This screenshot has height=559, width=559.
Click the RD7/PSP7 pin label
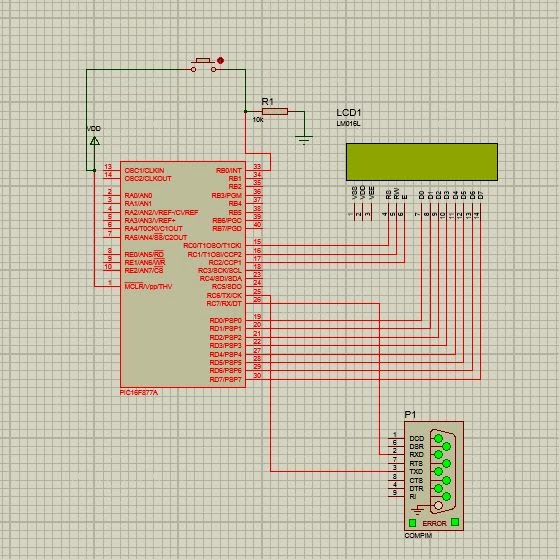click(x=226, y=380)
